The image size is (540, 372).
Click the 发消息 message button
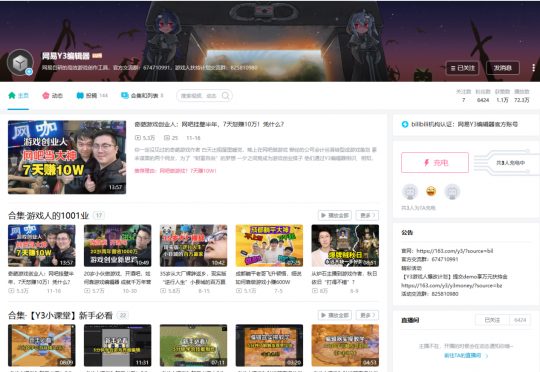point(503,68)
